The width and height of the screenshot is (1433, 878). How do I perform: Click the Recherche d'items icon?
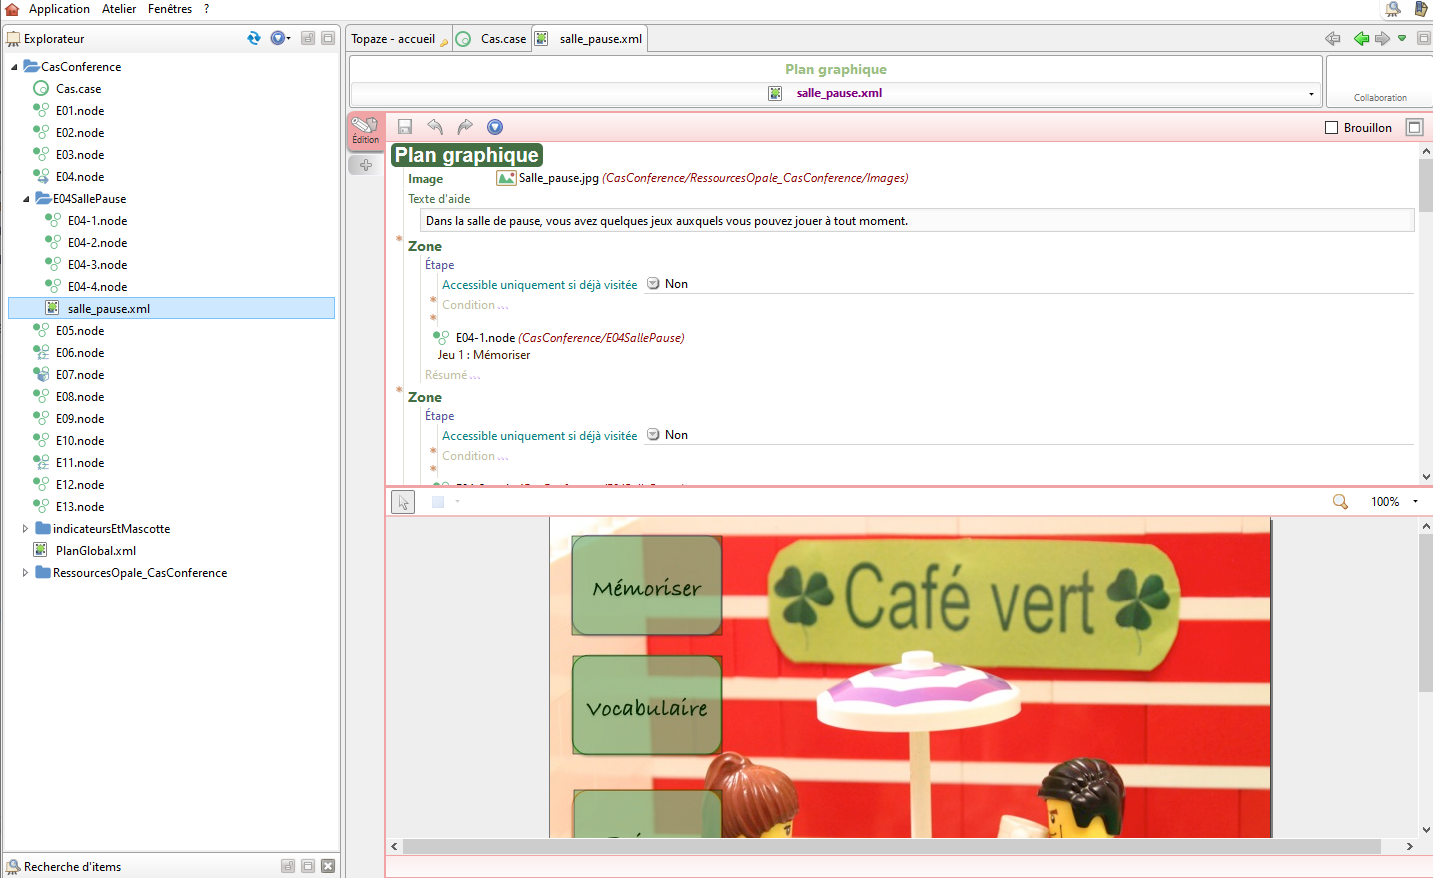(13, 867)
